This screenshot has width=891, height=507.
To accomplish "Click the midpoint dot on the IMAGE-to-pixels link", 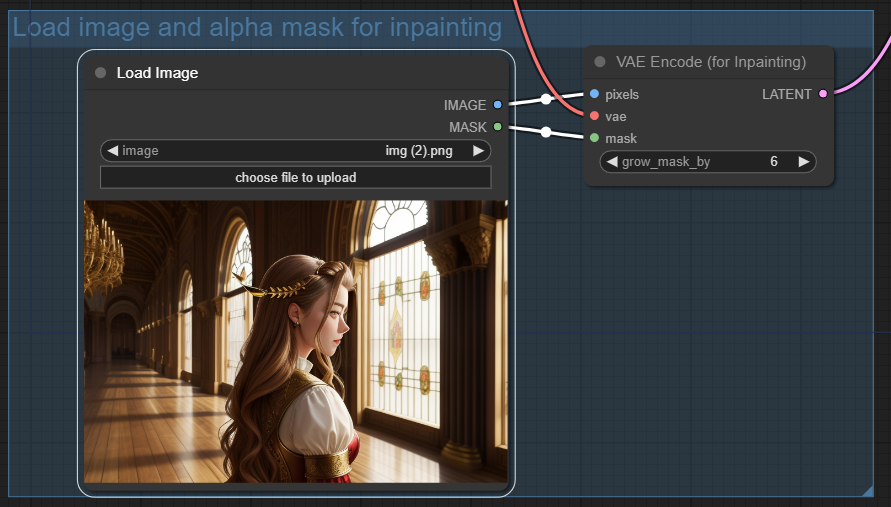I will (x=546, y=99).
